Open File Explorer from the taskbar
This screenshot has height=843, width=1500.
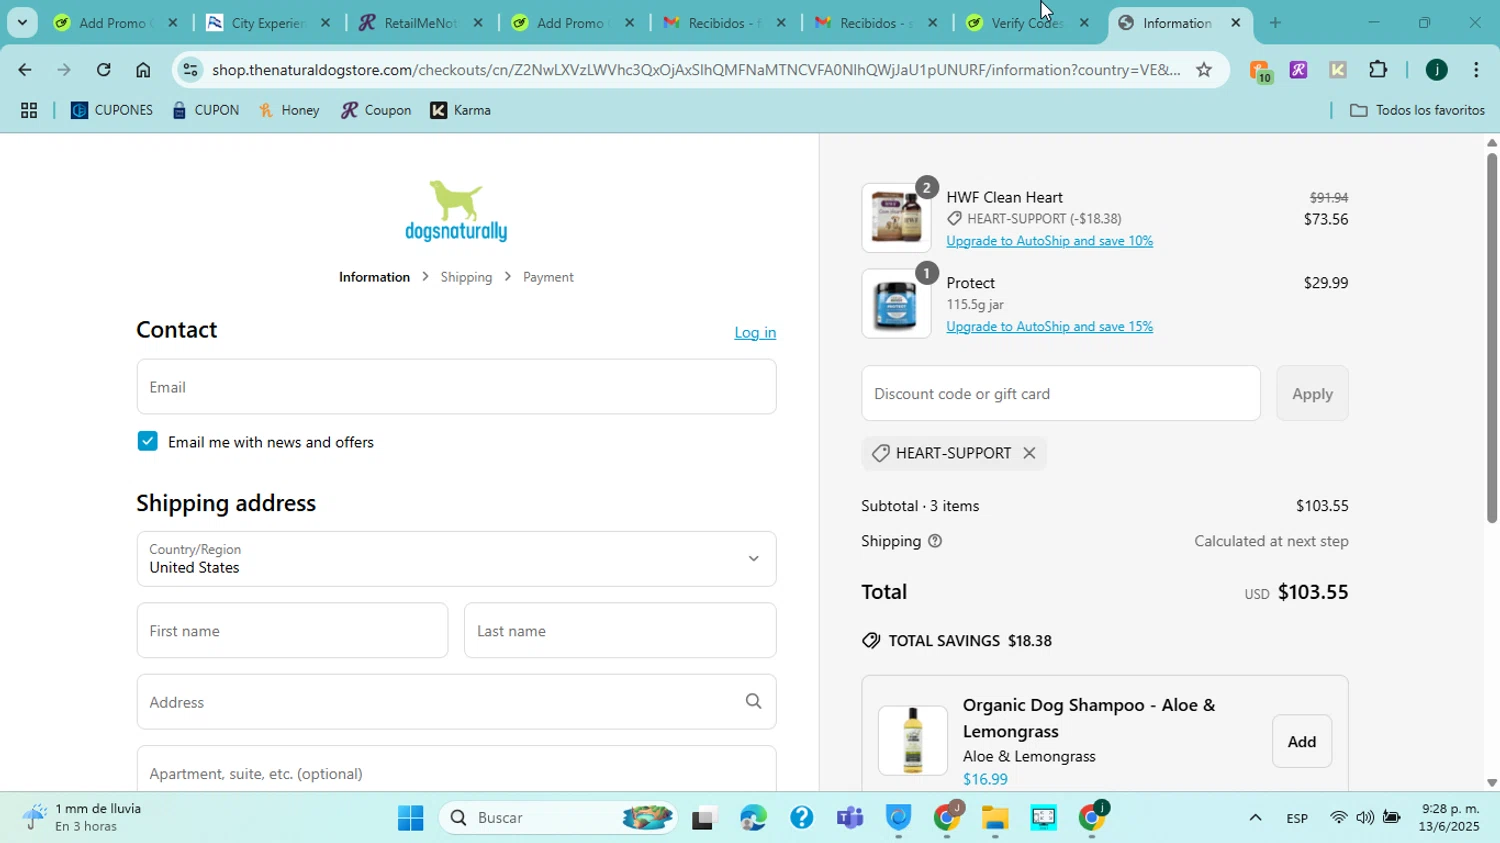[x=994, y=818]
